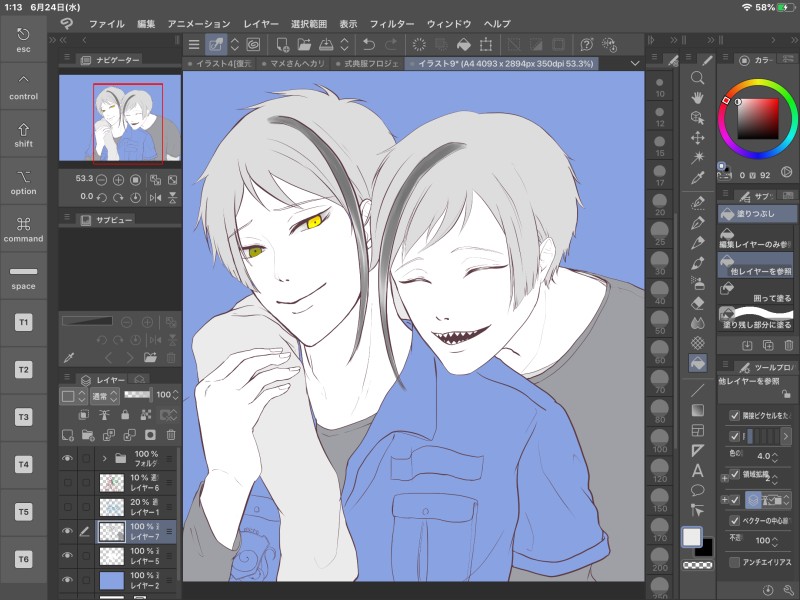Open blending mode 通常 dropdown
Viewport: 800px width, 600px height.
point(105,395)
